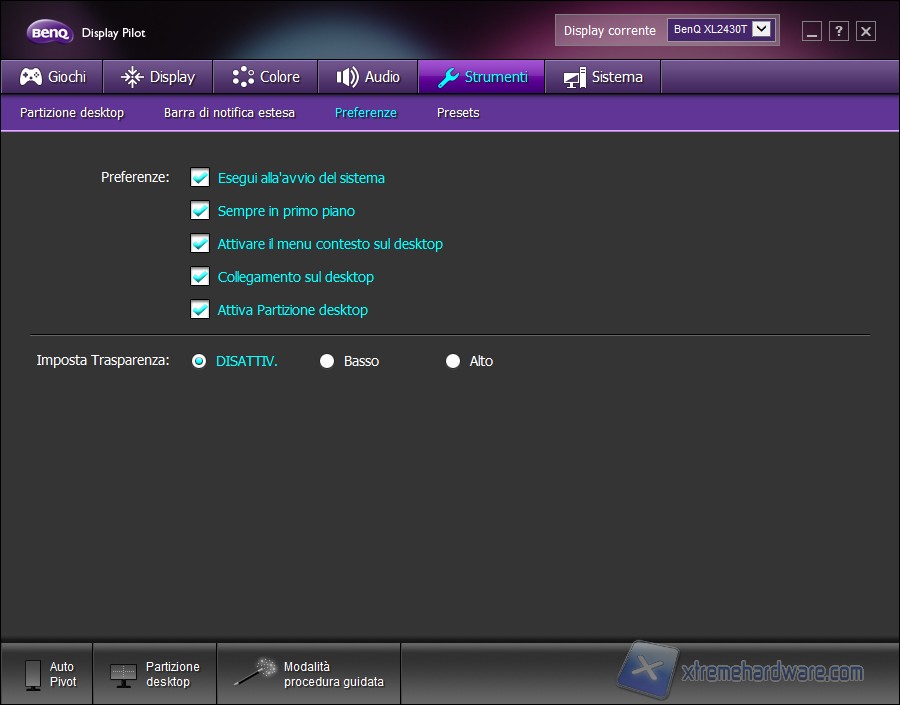Open the Giochi gamepad tab
The width and height of the screenshot is (900, 705).
(52, 77)
